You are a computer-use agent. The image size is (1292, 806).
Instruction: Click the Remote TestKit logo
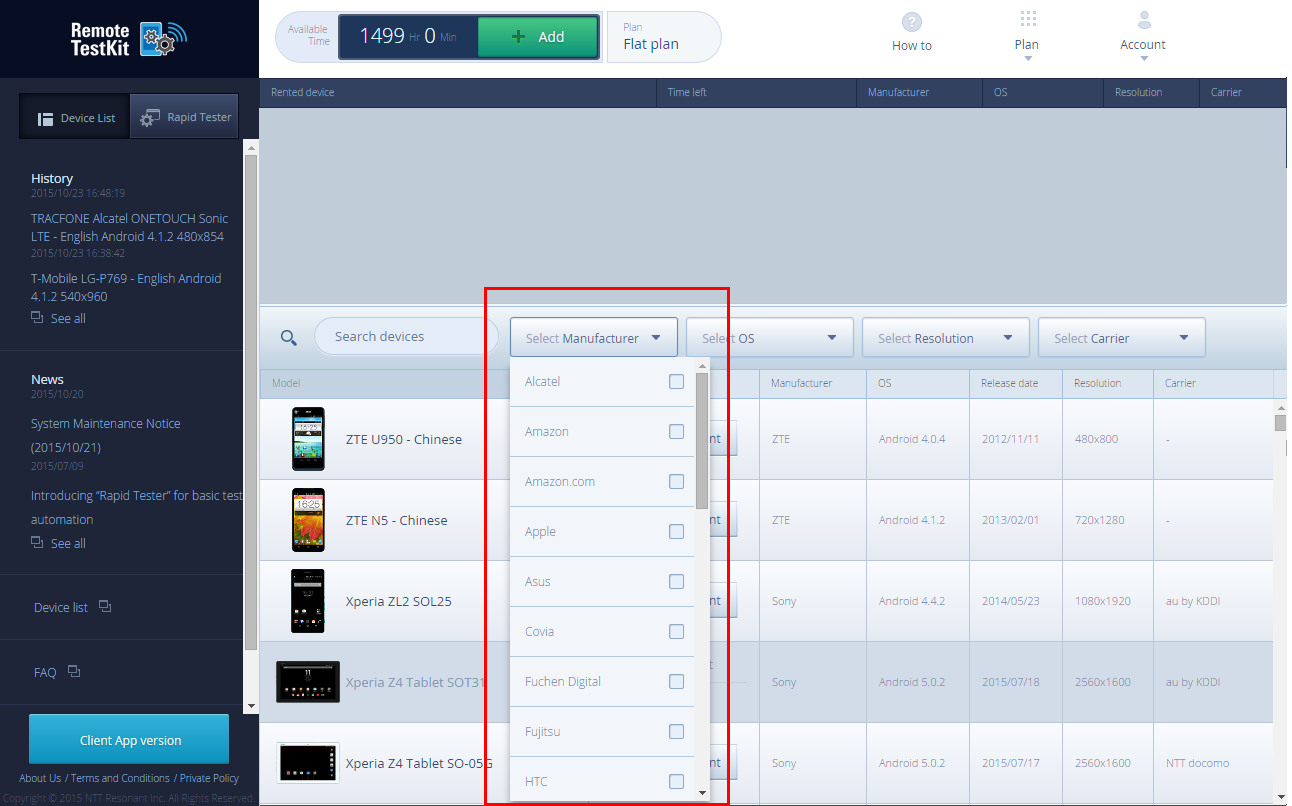click(130, 38)
